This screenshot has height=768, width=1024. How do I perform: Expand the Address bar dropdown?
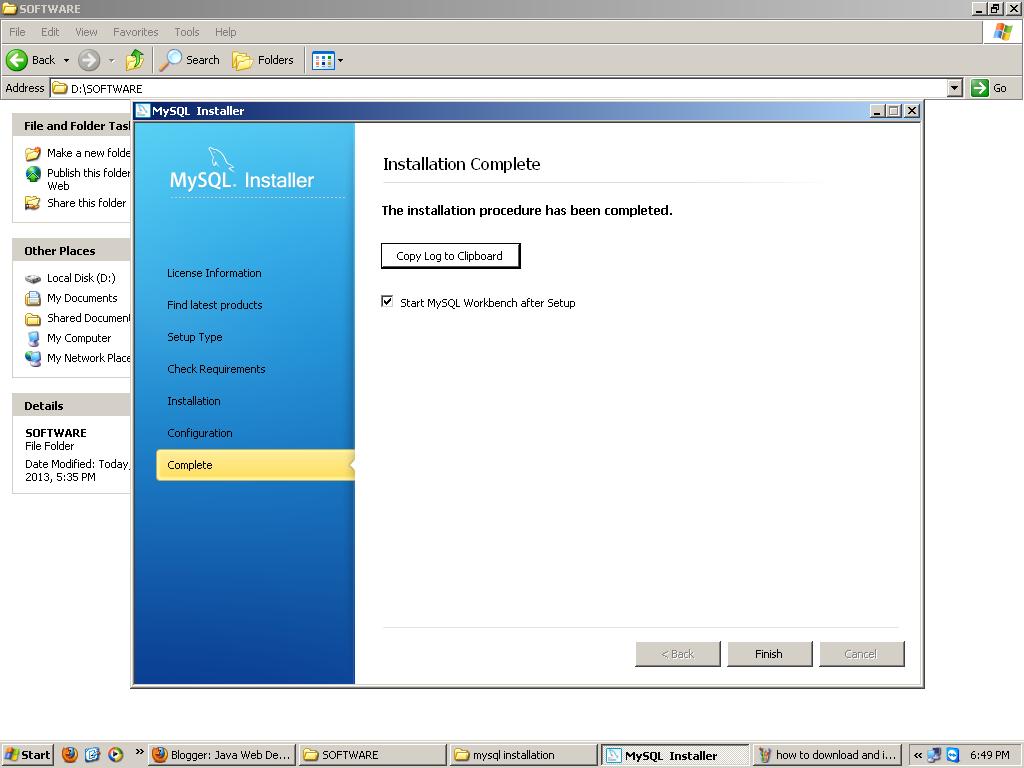pyautogui.click(x=956, y=88)
